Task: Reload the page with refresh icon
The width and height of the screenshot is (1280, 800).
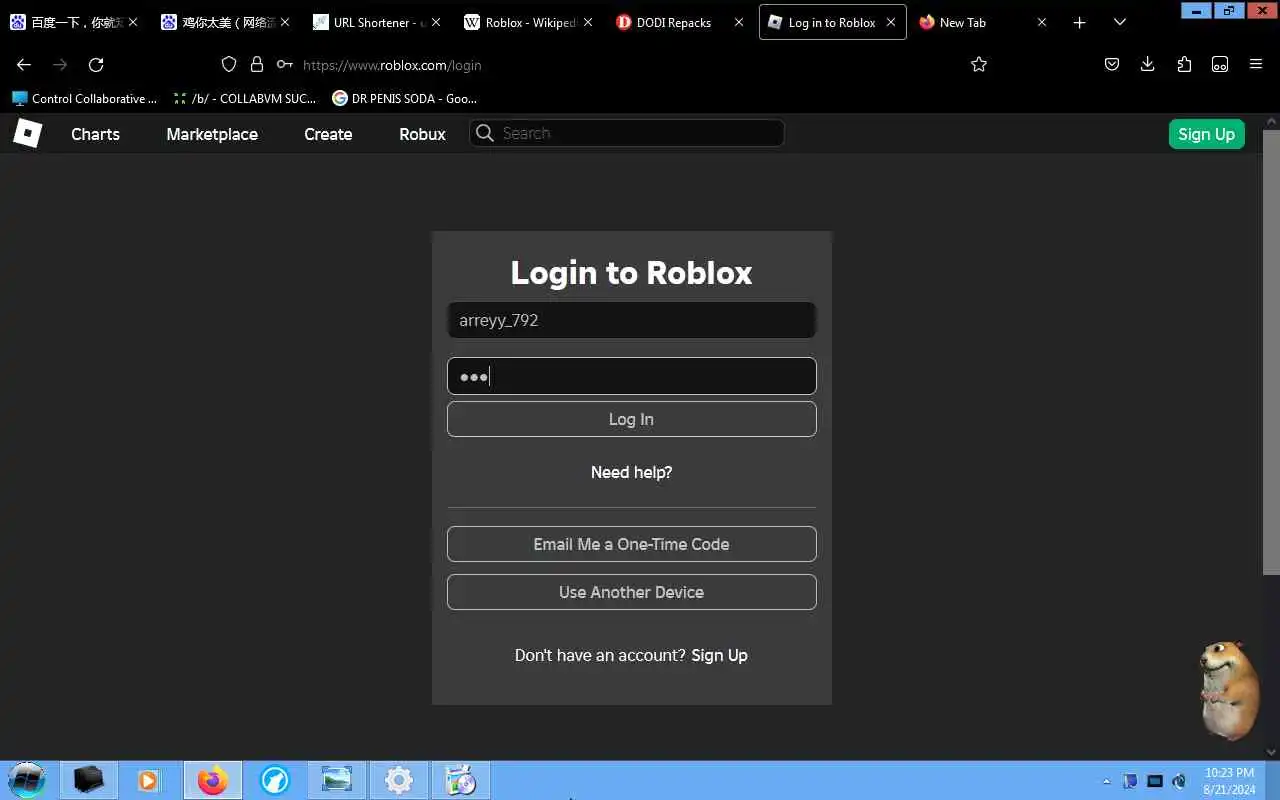Action: [x=96, y=64]
